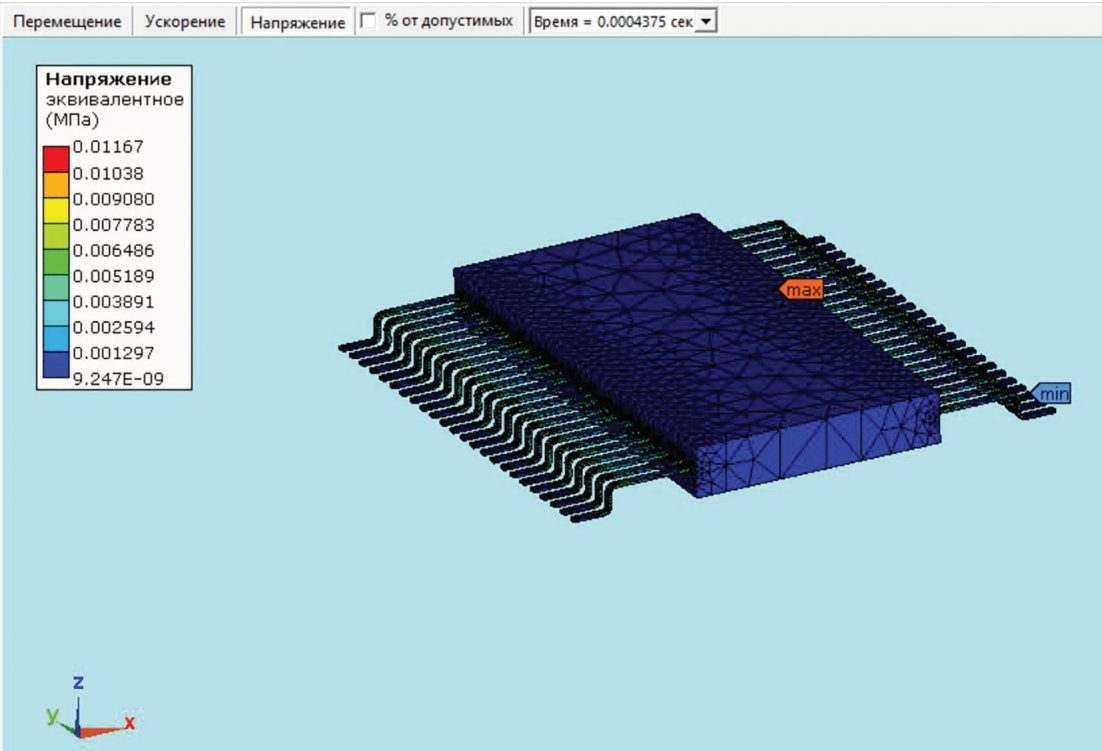1102x751 pixels.
Task: Click the yellow legend color swatch
Action: (x=56, y=211)
